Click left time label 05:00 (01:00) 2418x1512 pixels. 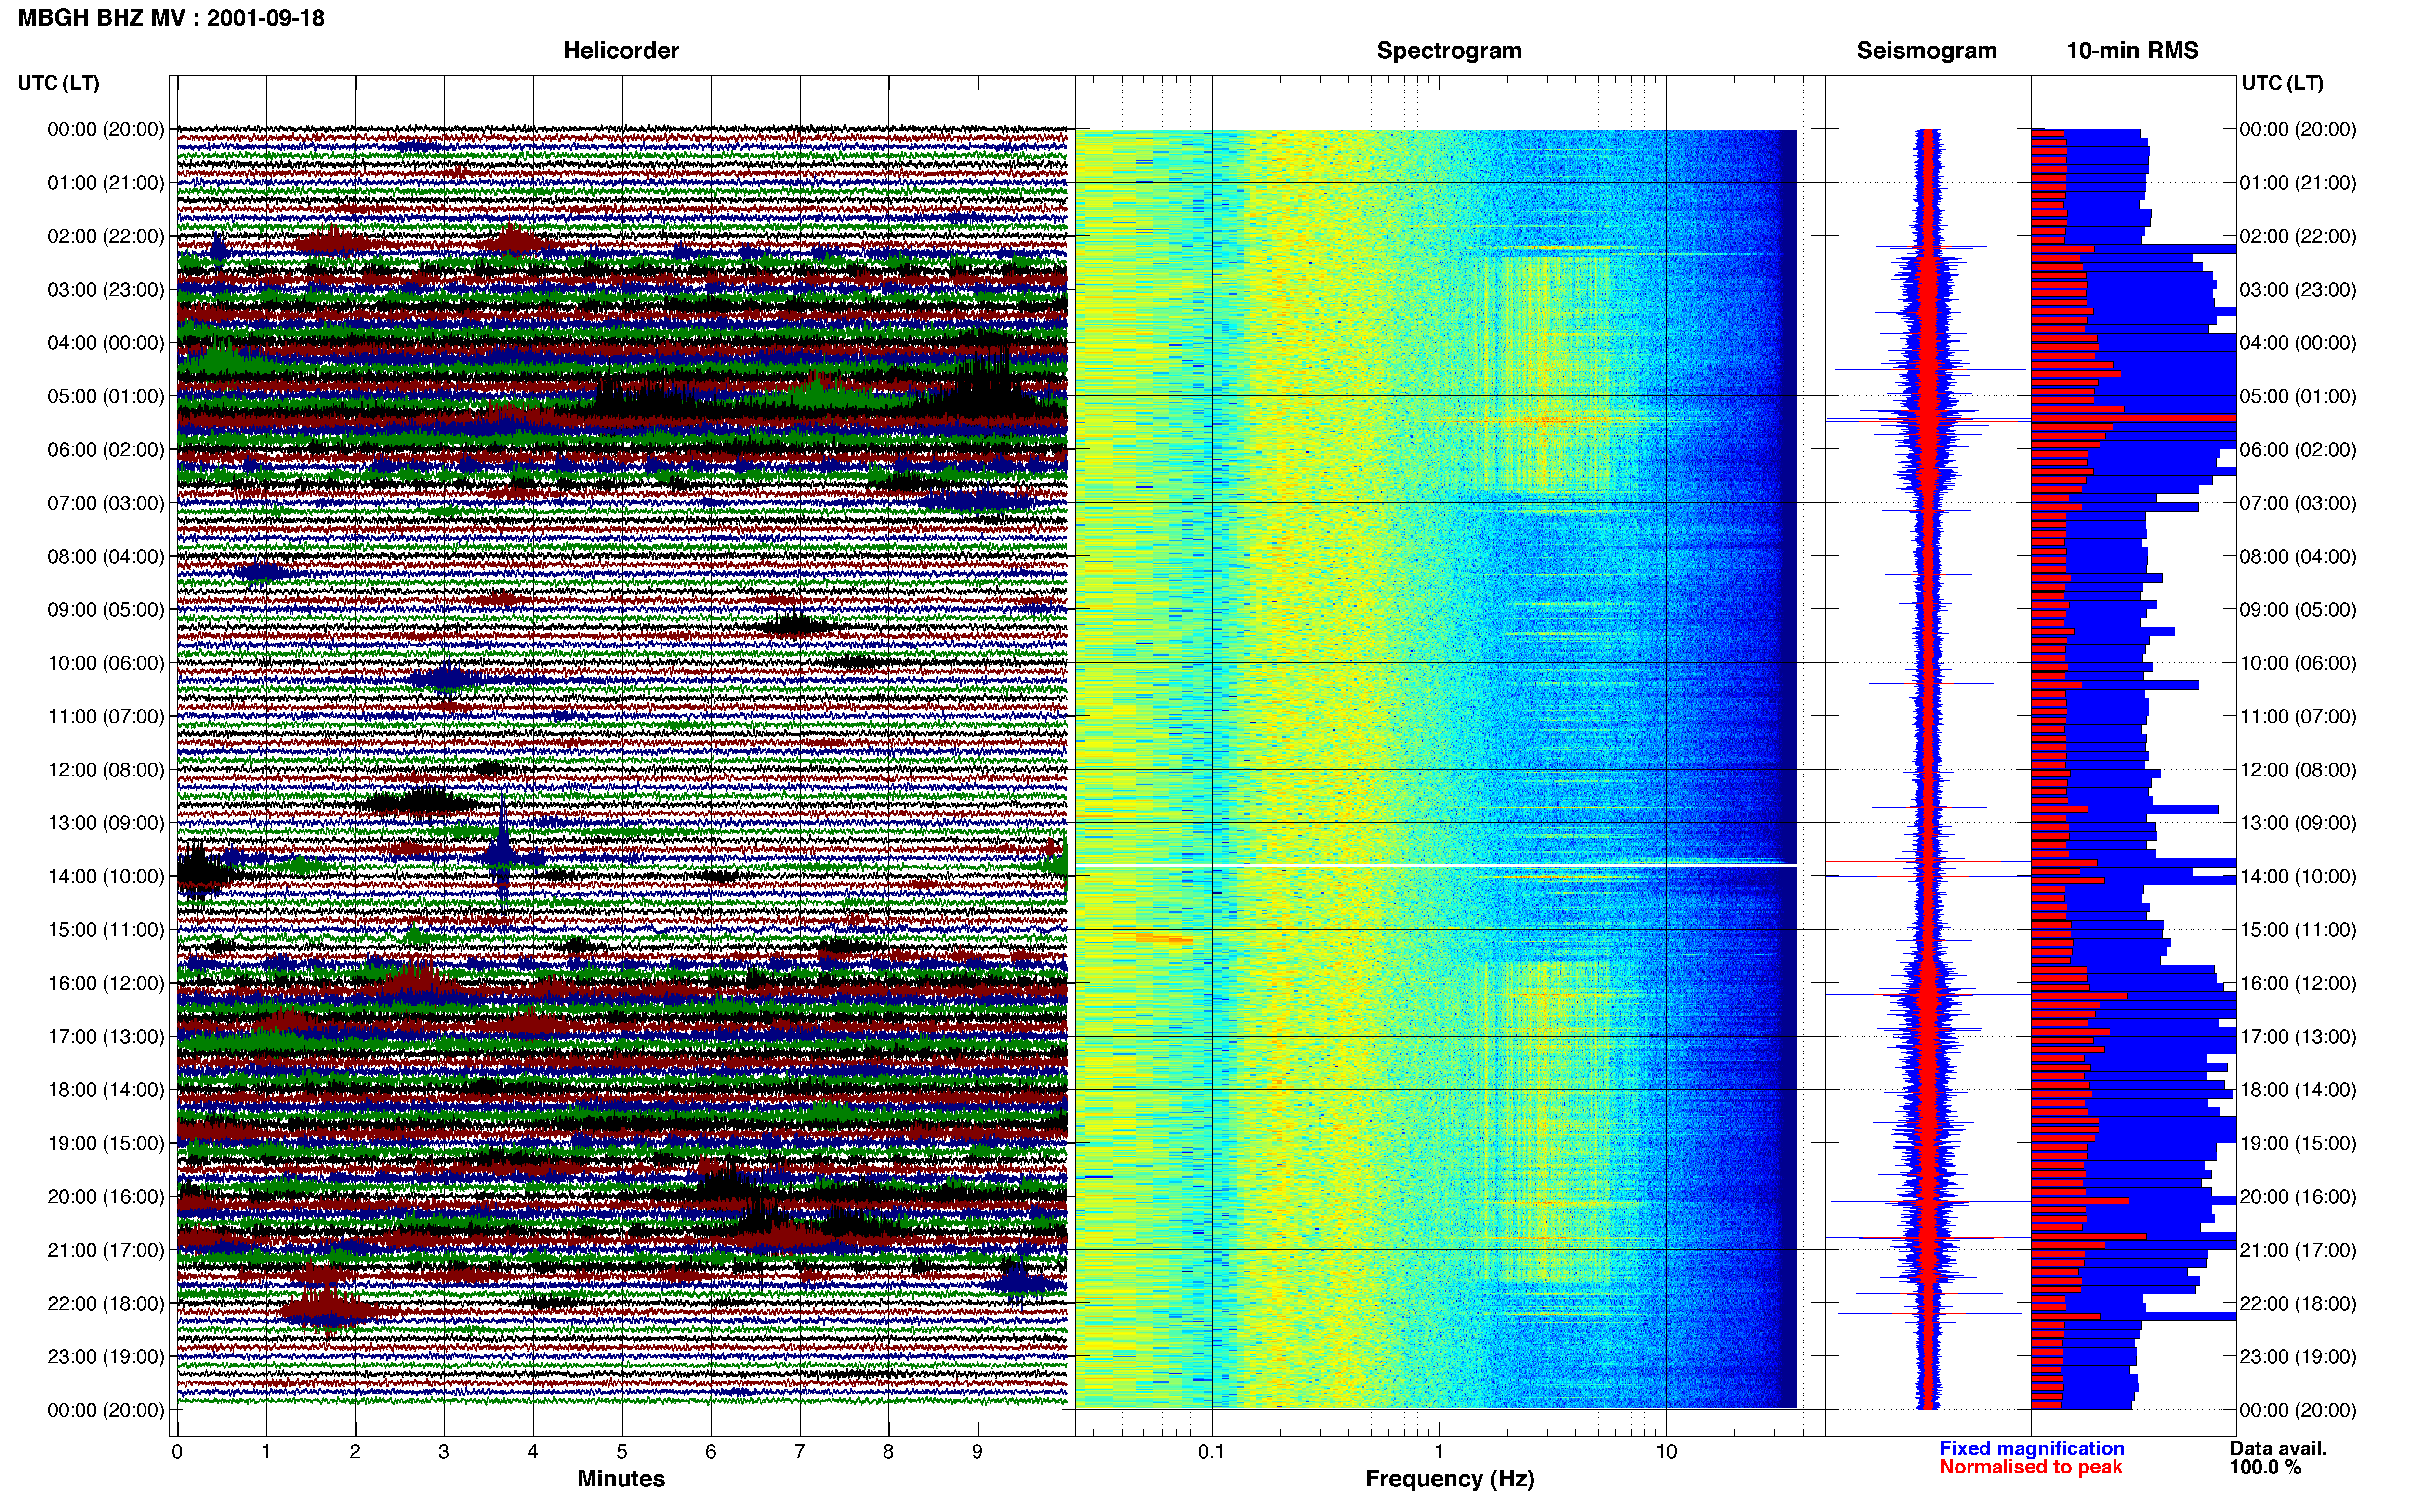[x=106, y=396]
